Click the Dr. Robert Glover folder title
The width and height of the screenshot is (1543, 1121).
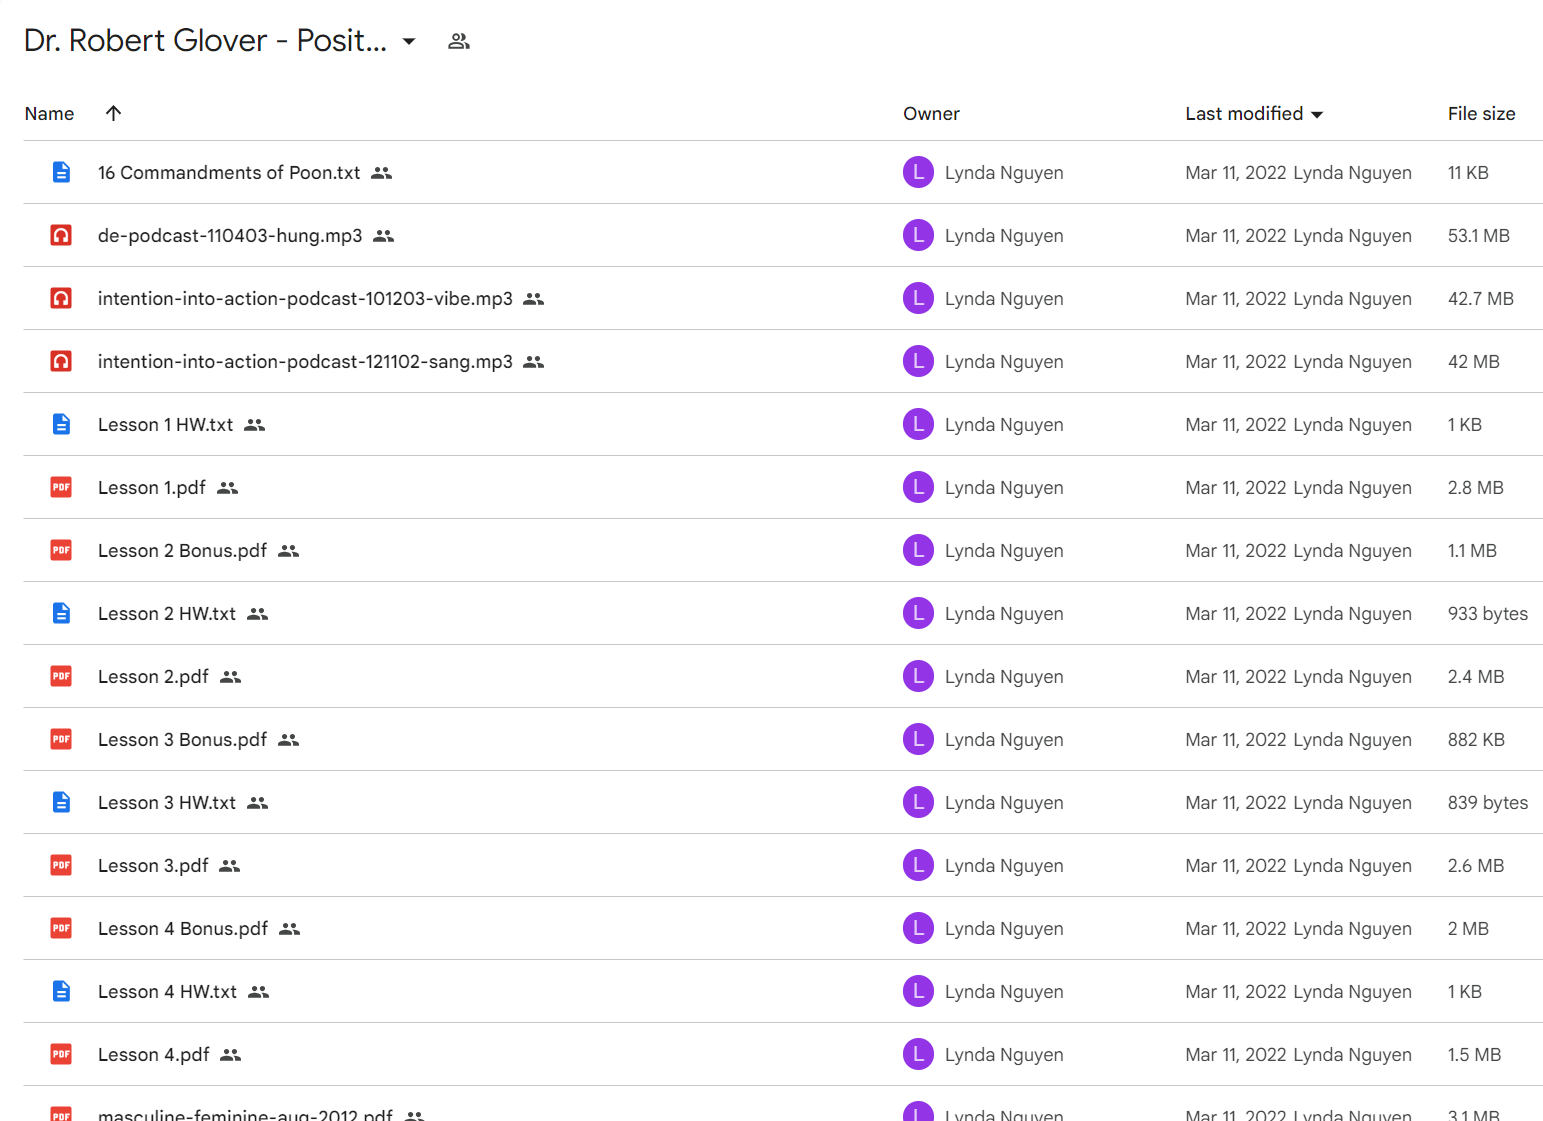pyautogui.click(x=205, y=40)
